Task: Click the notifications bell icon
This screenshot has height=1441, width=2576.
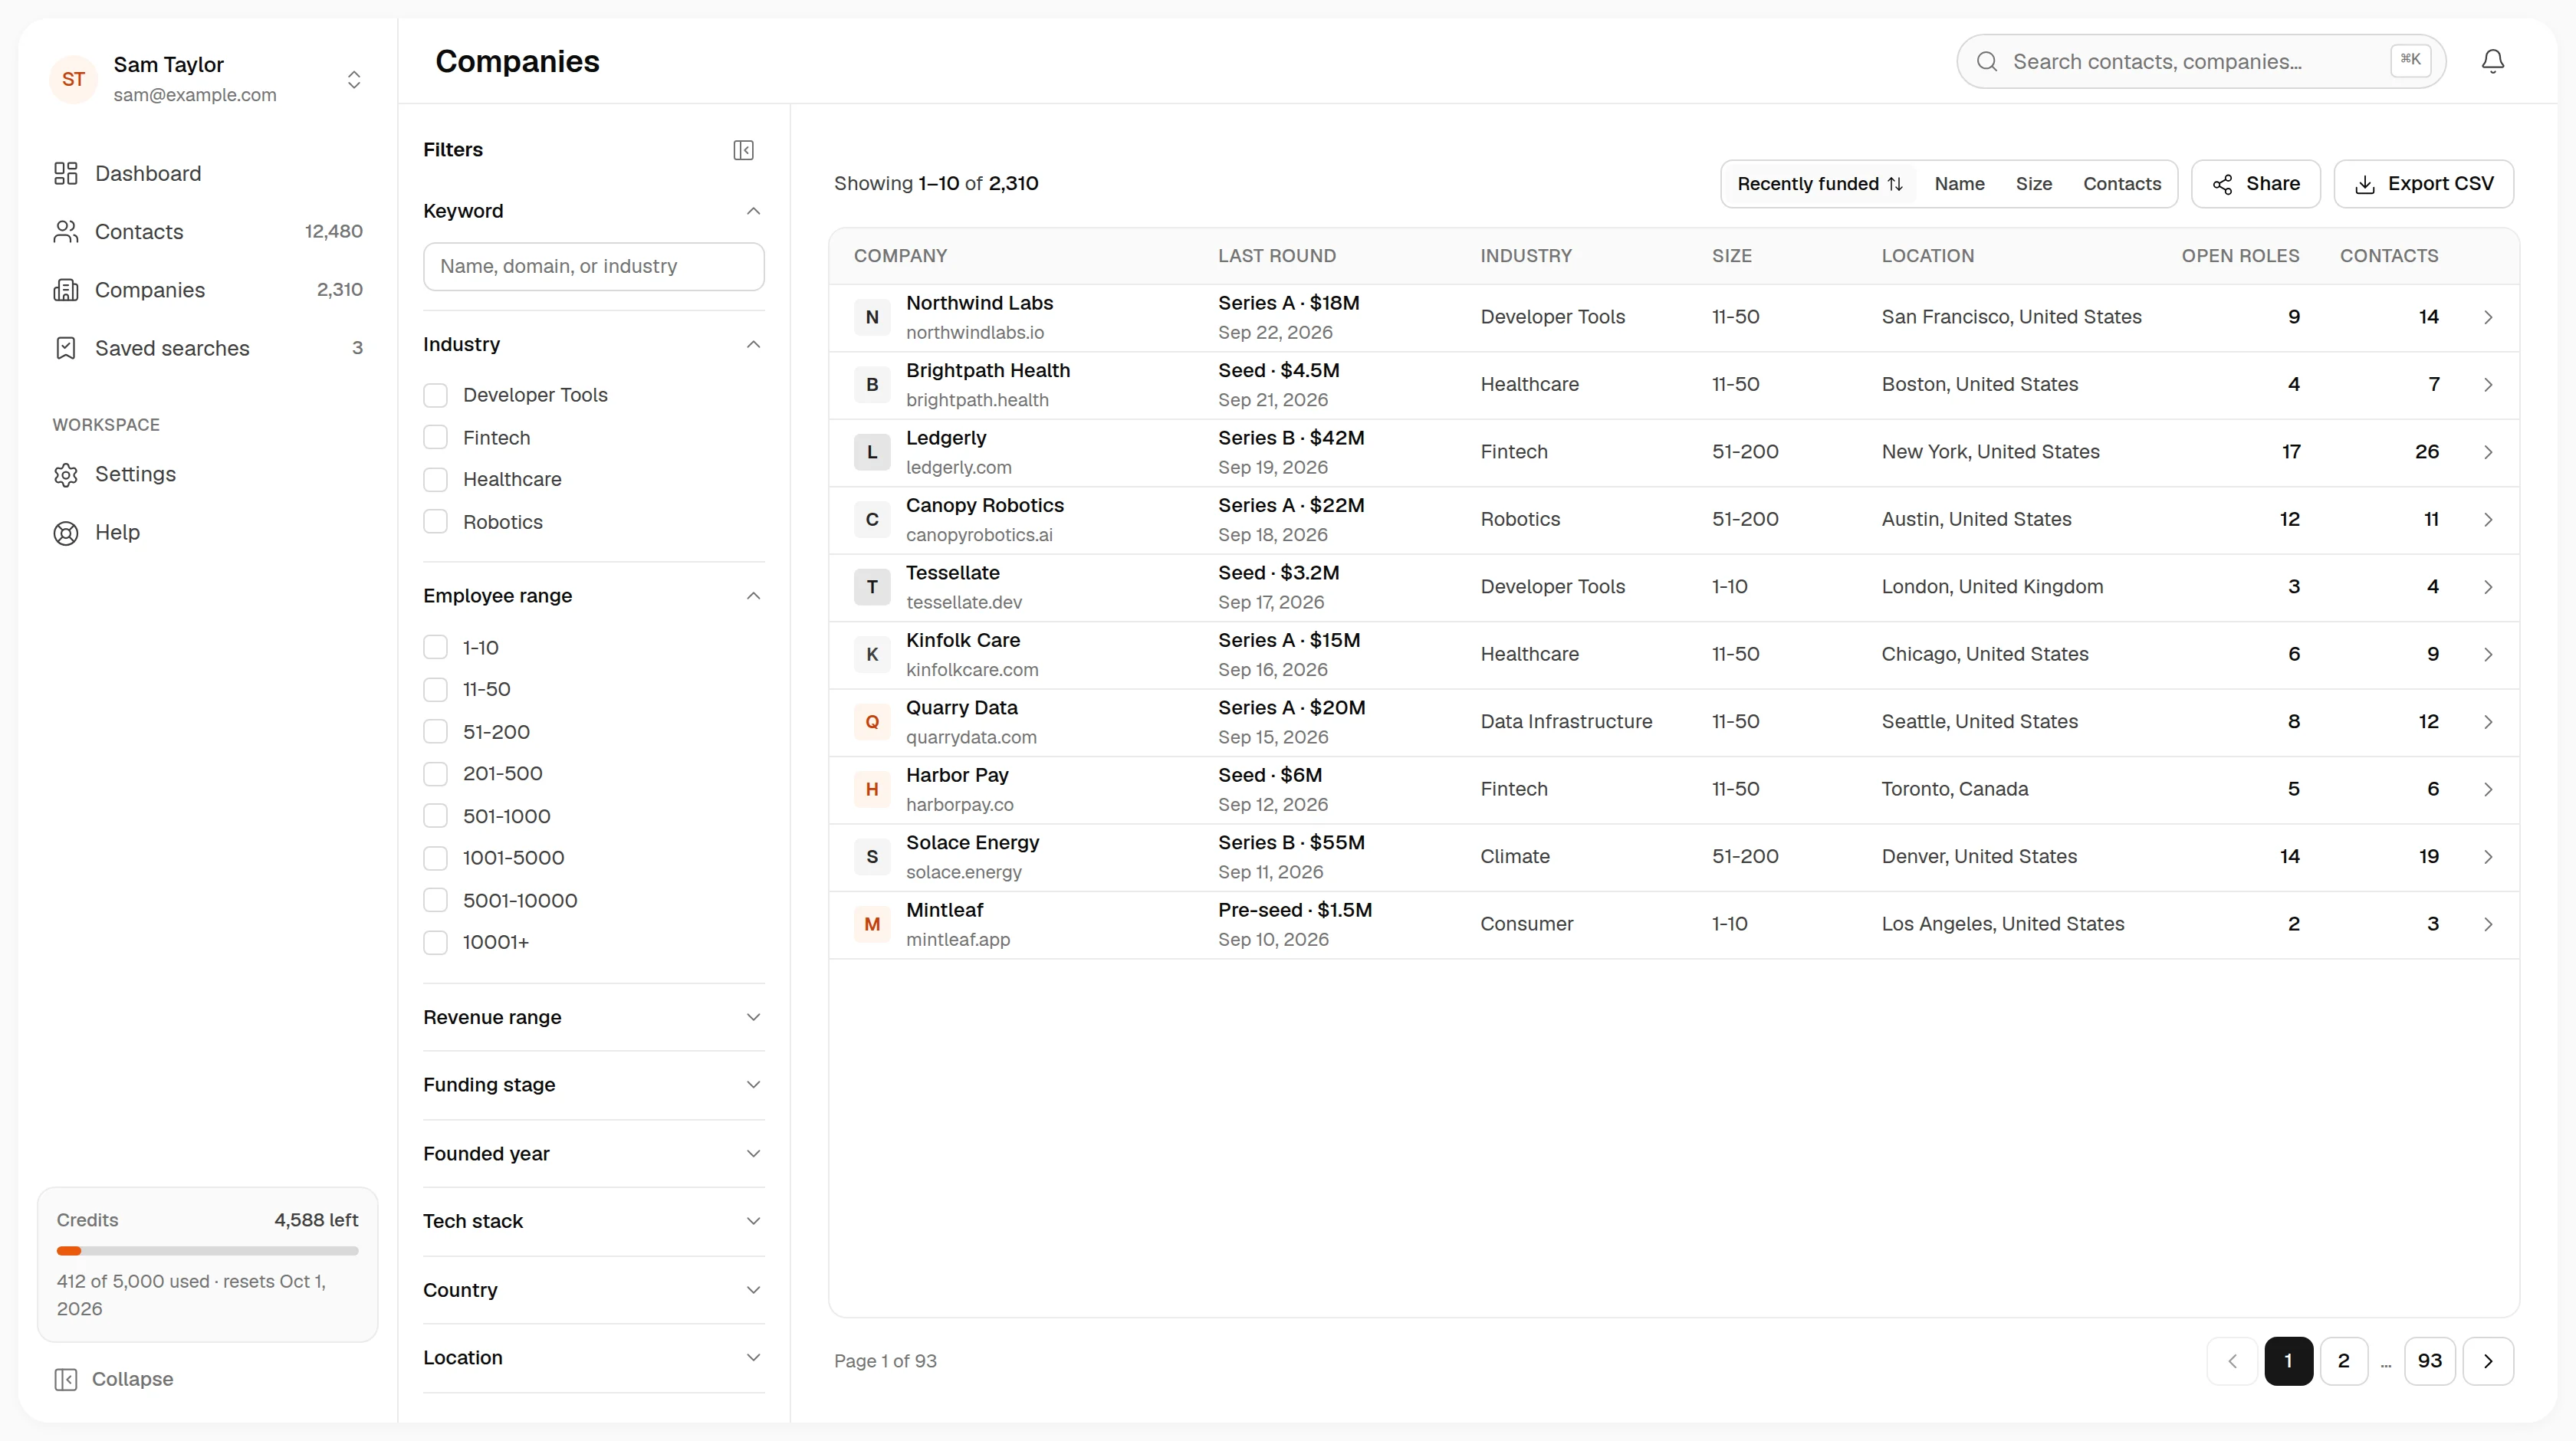Action: (x=2492, y=62)
